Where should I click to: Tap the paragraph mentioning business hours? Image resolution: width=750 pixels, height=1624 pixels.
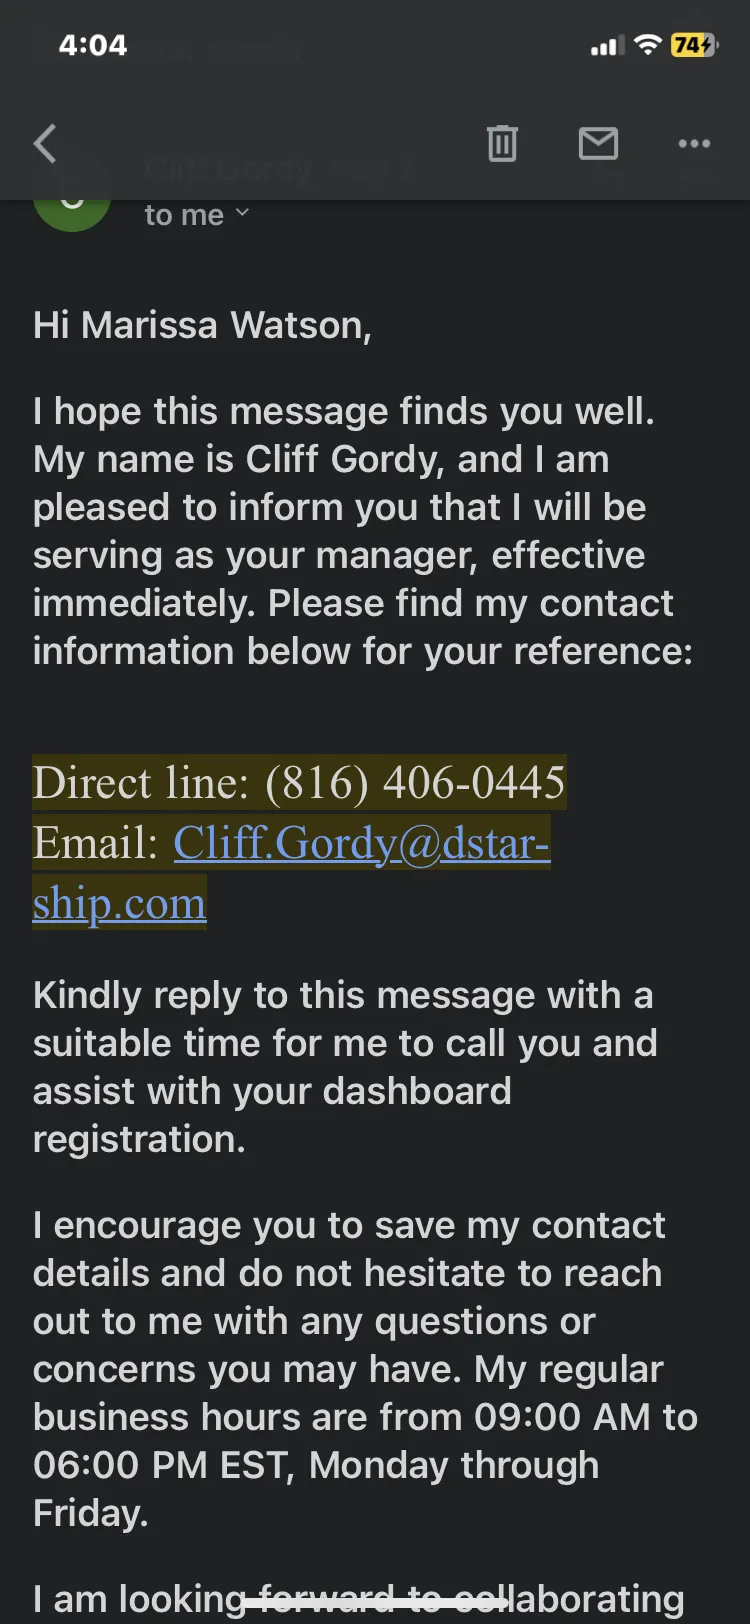(365, 1369)
